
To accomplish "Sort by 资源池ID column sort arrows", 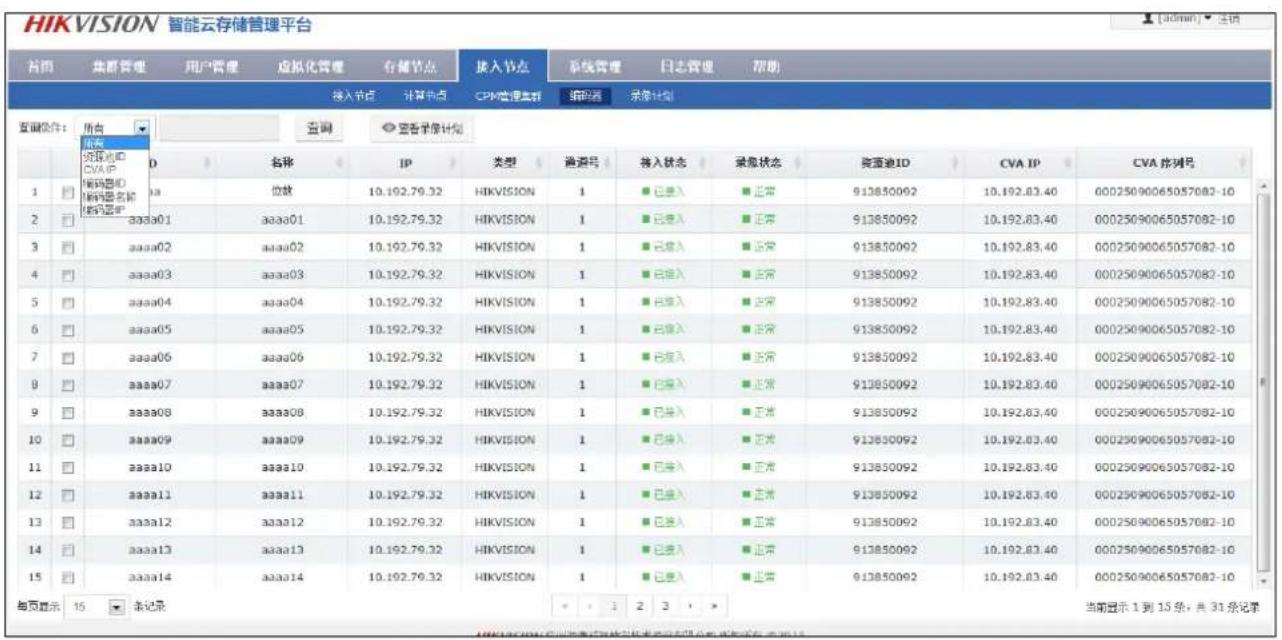I will click(x=957, y=164).
